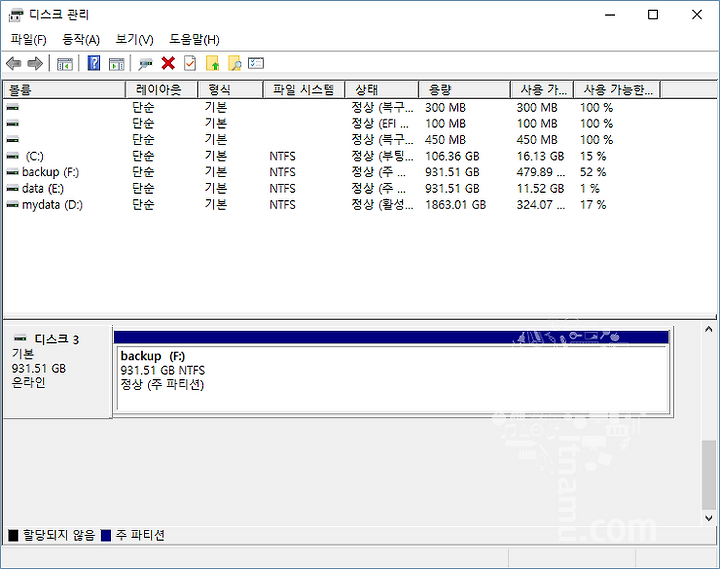Click the 52 % free percentage cell
This screenshot has width=720, height=569.
[x=593, y=172]
